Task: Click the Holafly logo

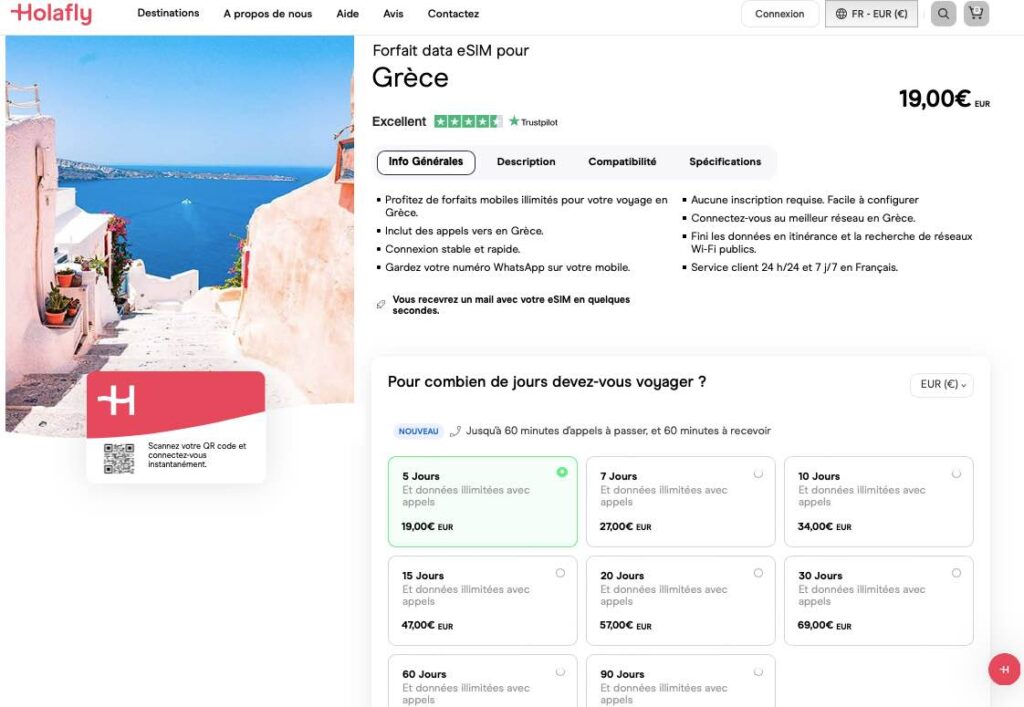Action: point(51,14)
